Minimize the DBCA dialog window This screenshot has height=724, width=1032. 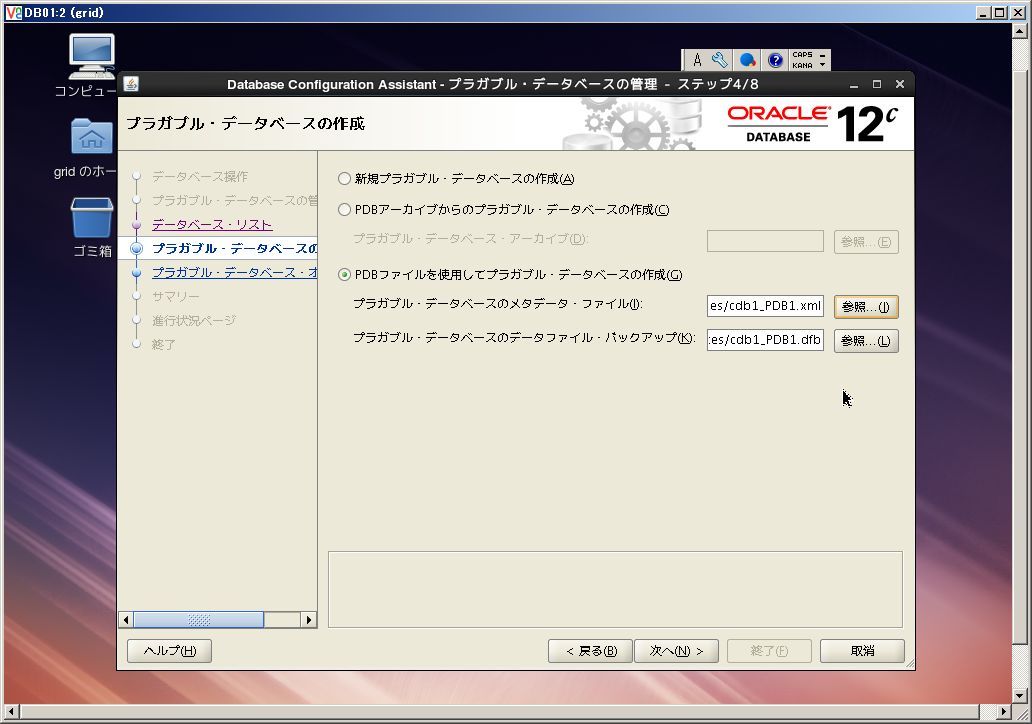pyautogui.click(x=854, y=85)
